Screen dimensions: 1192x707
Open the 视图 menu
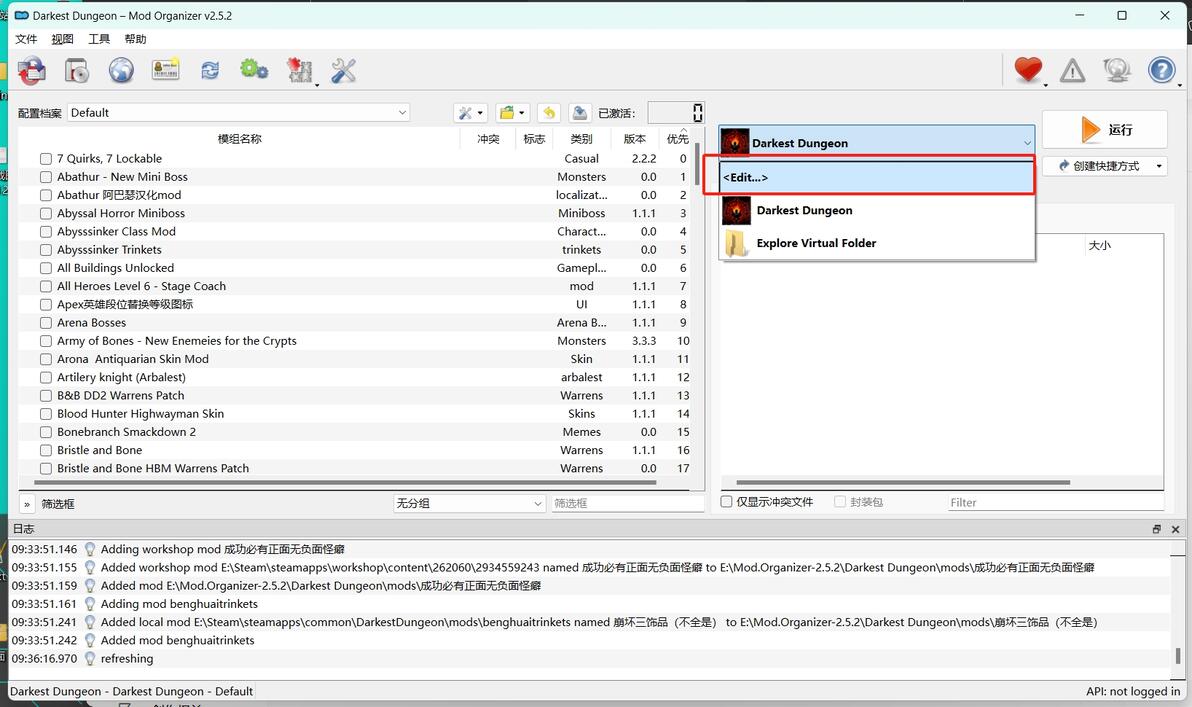click(x=62, y=39)
